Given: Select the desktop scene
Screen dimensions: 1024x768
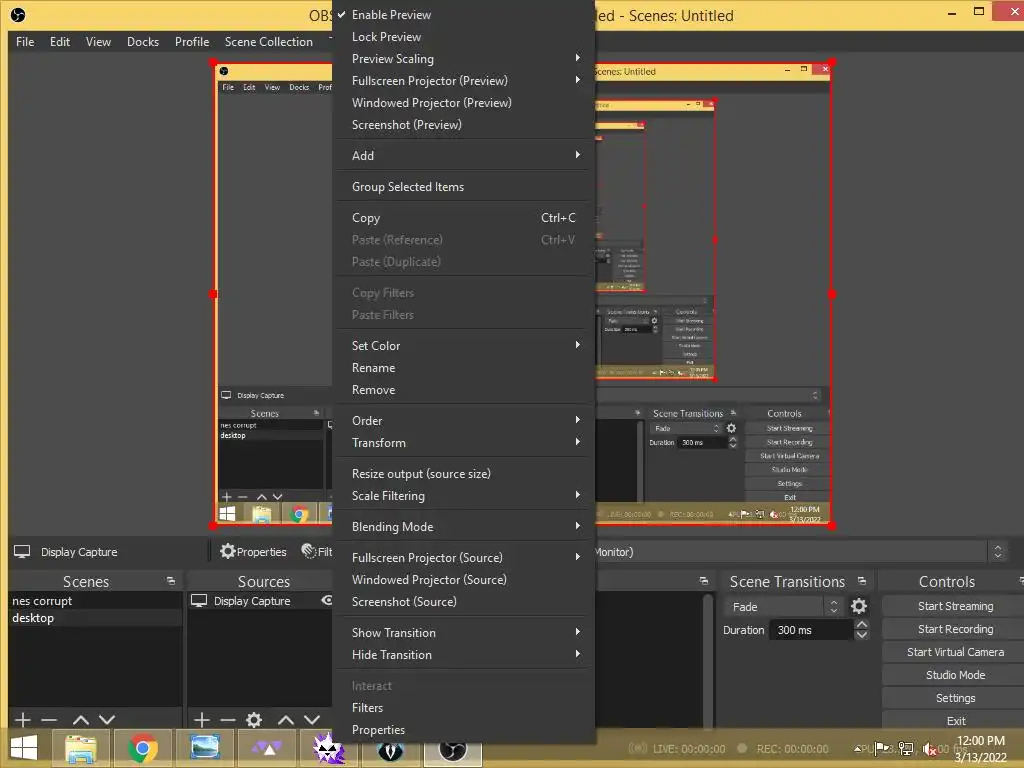Looking at the screenshot, I should tap(95, 618).
